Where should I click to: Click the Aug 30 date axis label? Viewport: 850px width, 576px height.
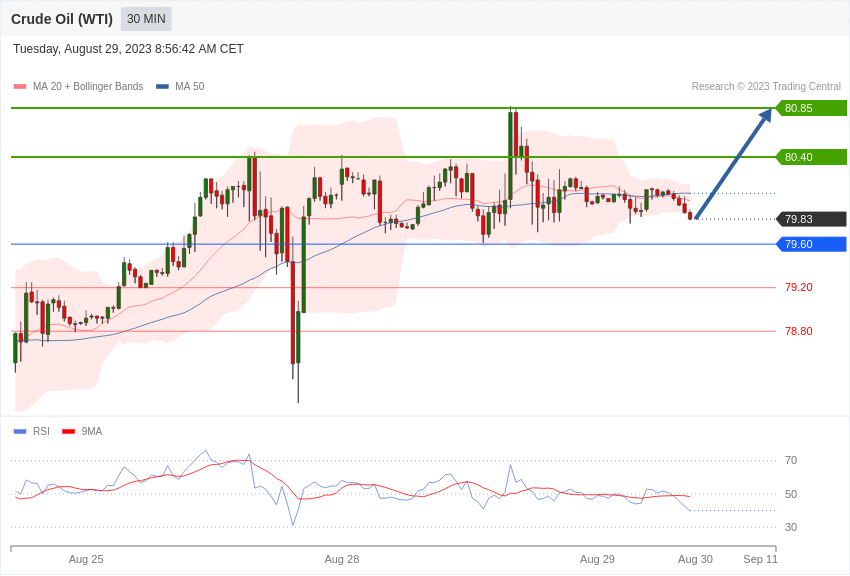(x=696, y=559)
